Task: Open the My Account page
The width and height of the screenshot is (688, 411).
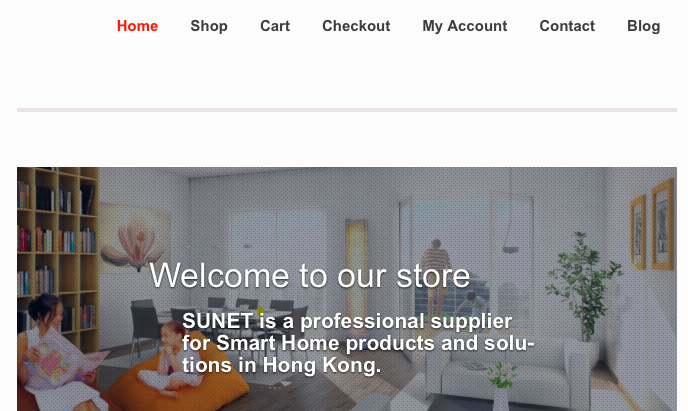Action: [465, 26]
